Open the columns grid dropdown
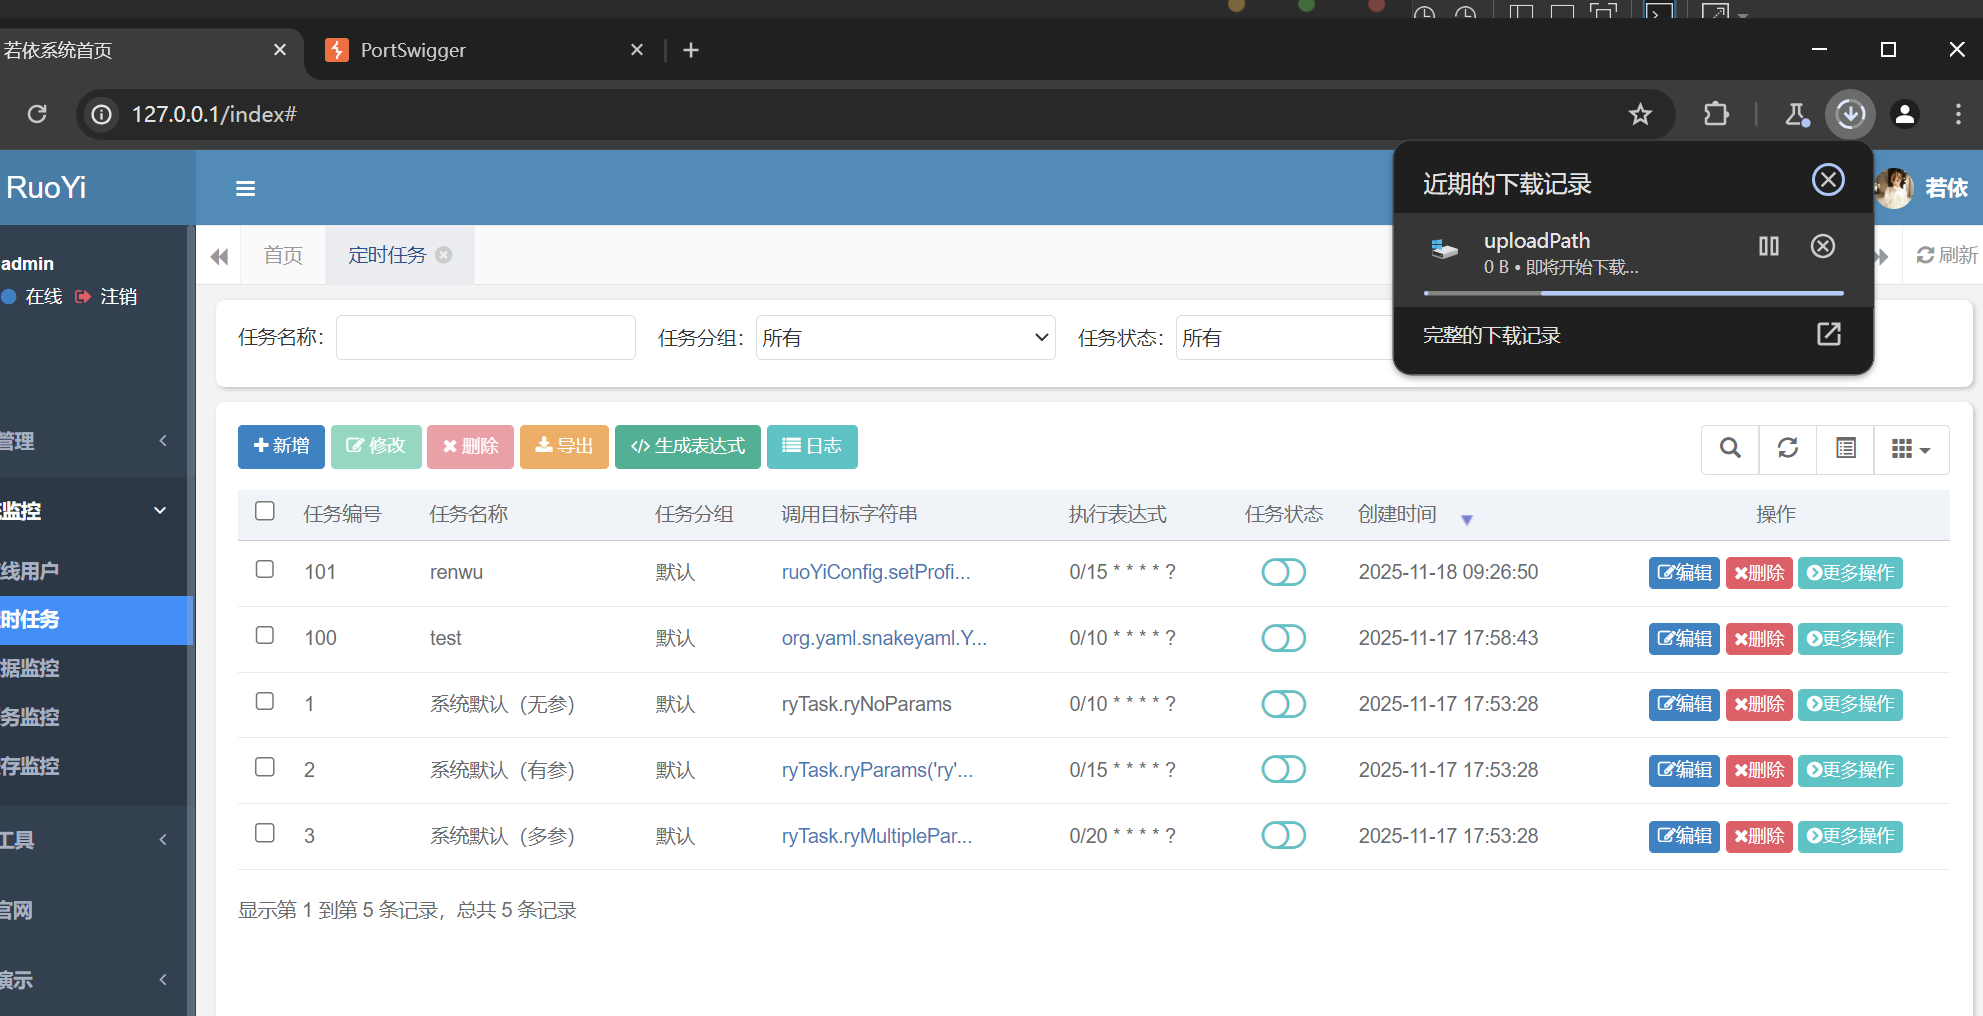Image resolution: width=1983 pixels, height=1016 pixels. tap(1910, 448)
